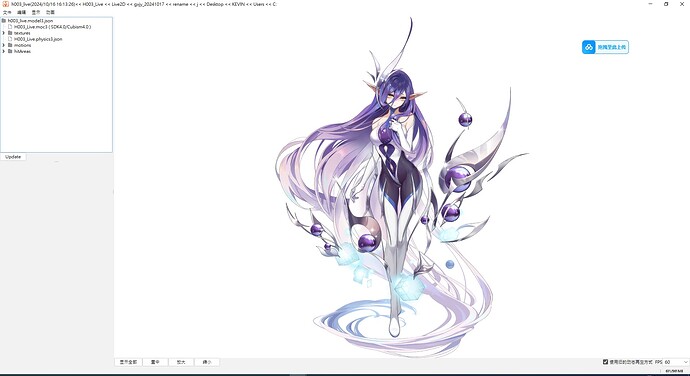Open the FPS 60 dropdown

676,362
